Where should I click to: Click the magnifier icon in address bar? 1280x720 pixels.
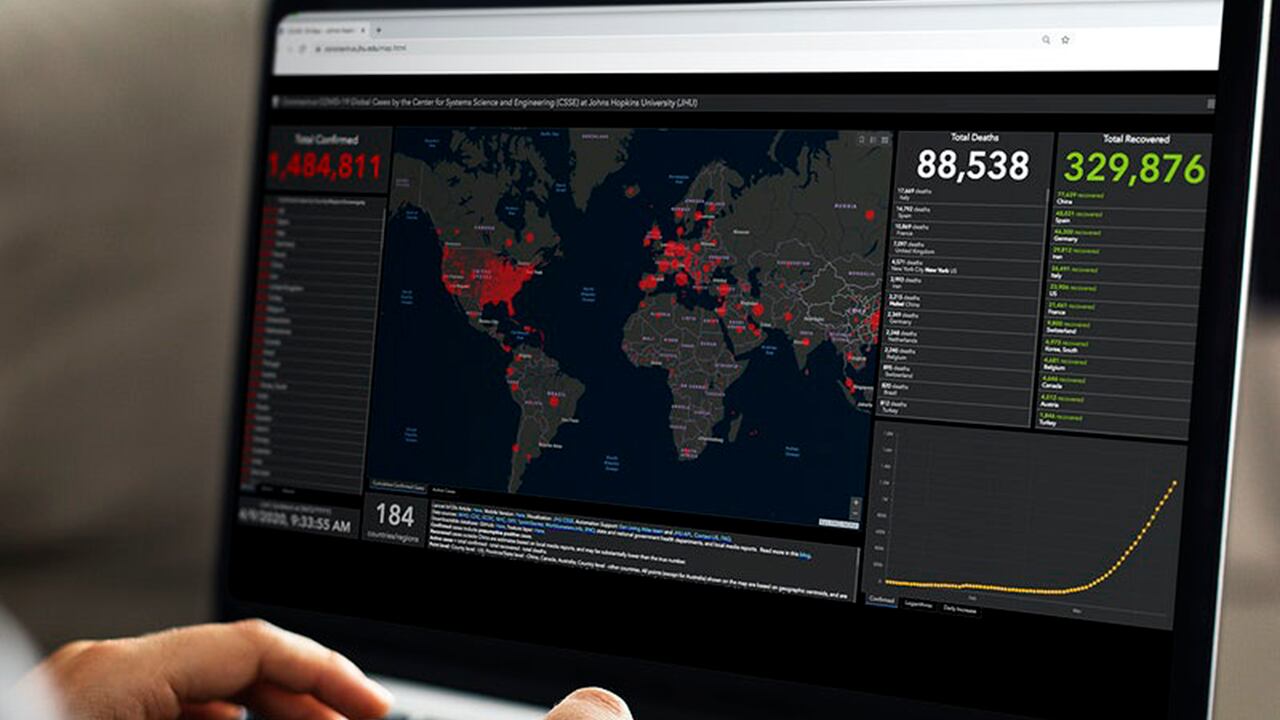[x=1046, y=40]
